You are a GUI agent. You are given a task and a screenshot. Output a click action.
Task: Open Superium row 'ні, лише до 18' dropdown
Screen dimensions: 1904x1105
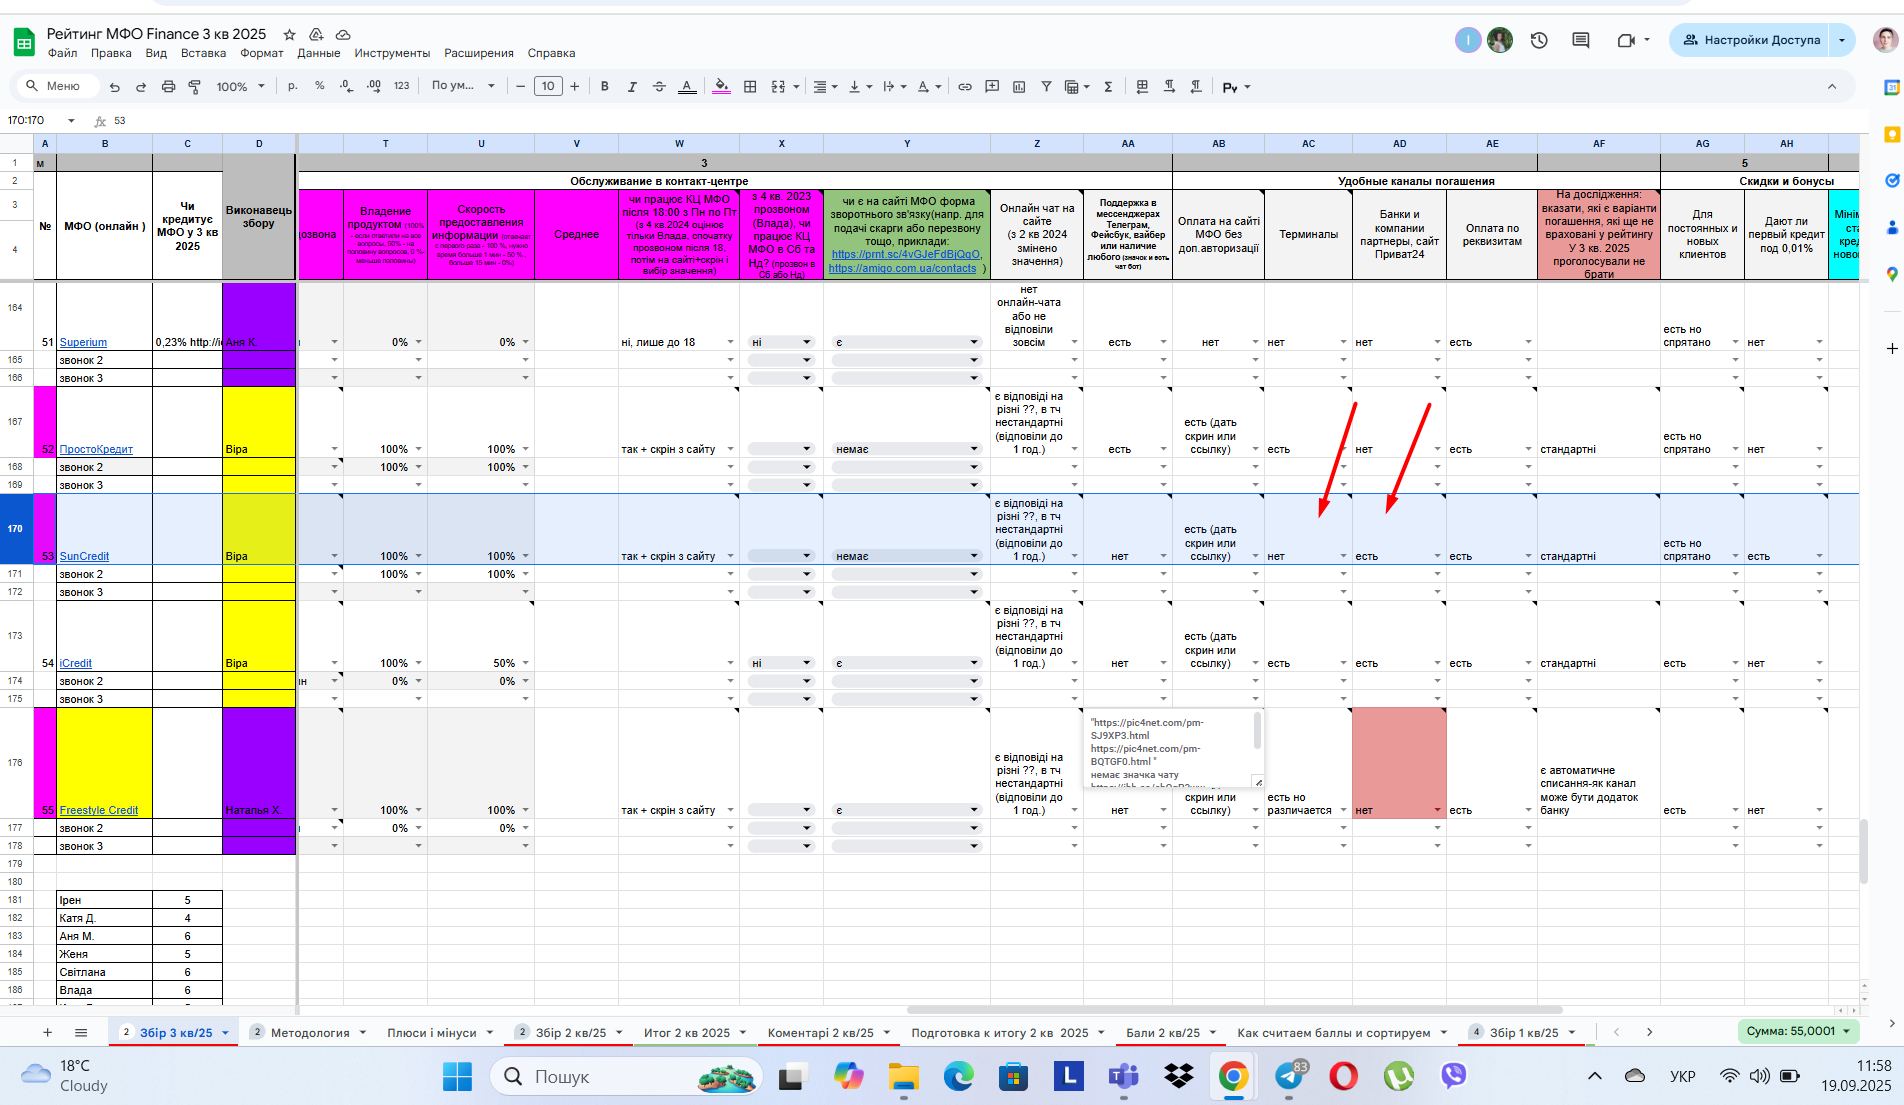731,342
